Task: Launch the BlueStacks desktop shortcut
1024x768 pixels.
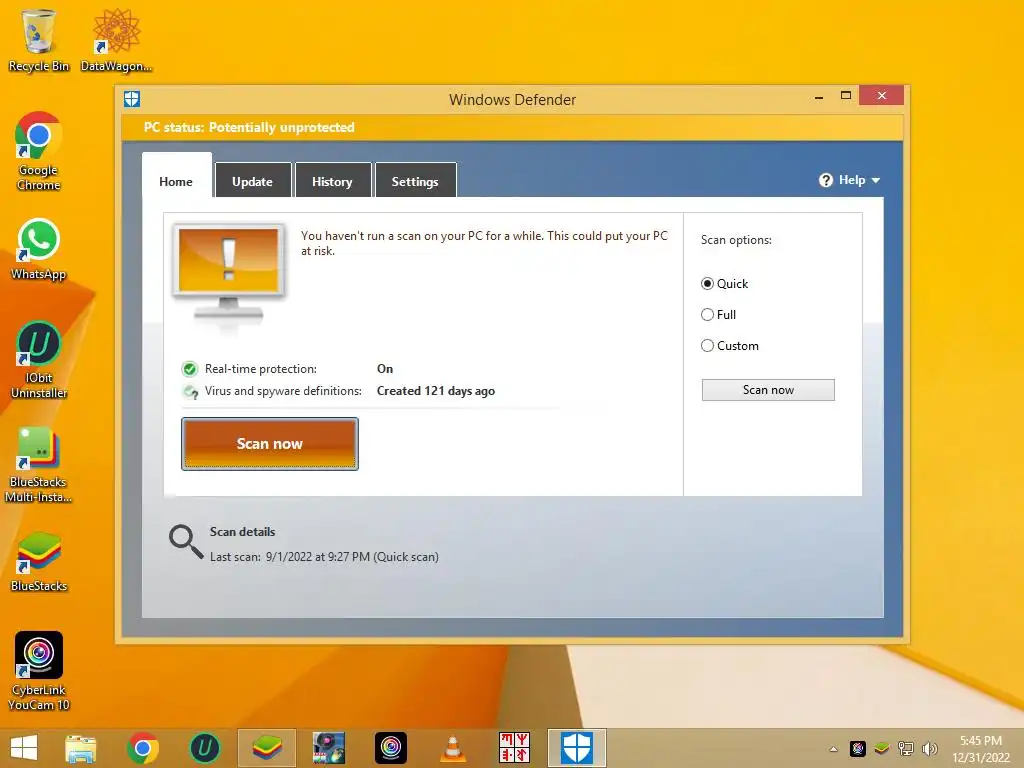Action: tap(39, 562)
